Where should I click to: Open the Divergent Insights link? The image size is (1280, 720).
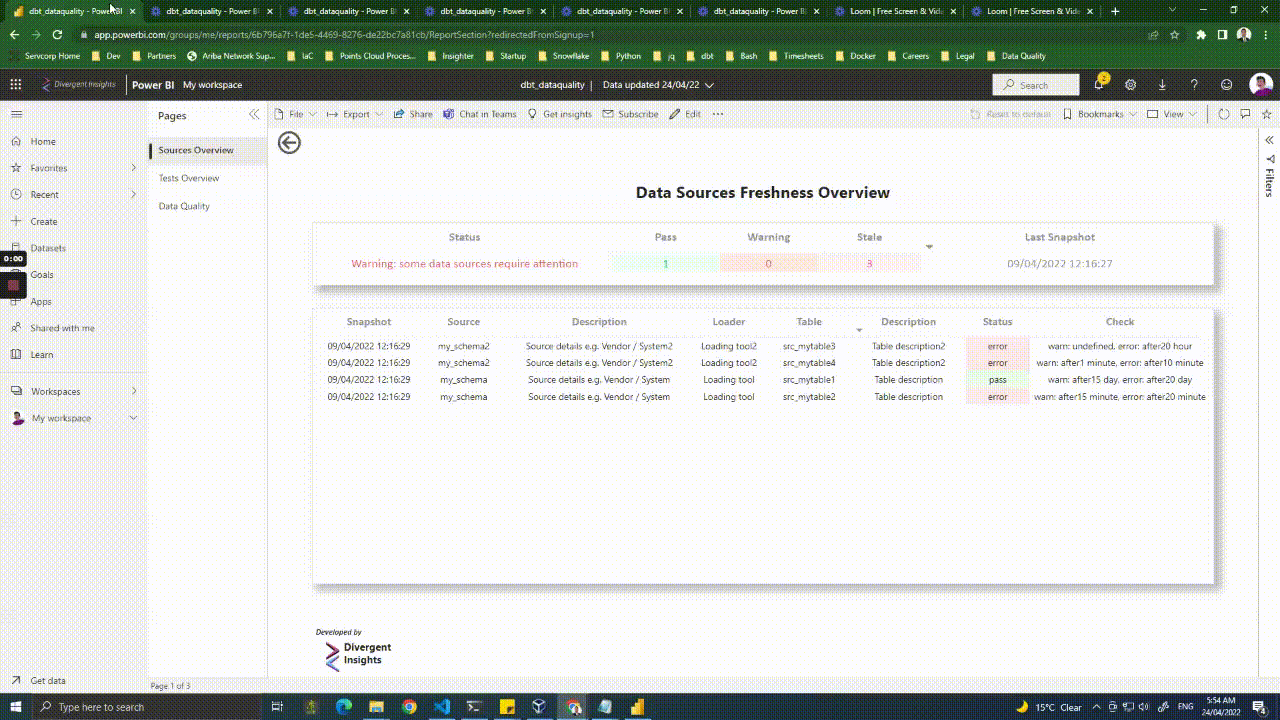pos(357,652)
